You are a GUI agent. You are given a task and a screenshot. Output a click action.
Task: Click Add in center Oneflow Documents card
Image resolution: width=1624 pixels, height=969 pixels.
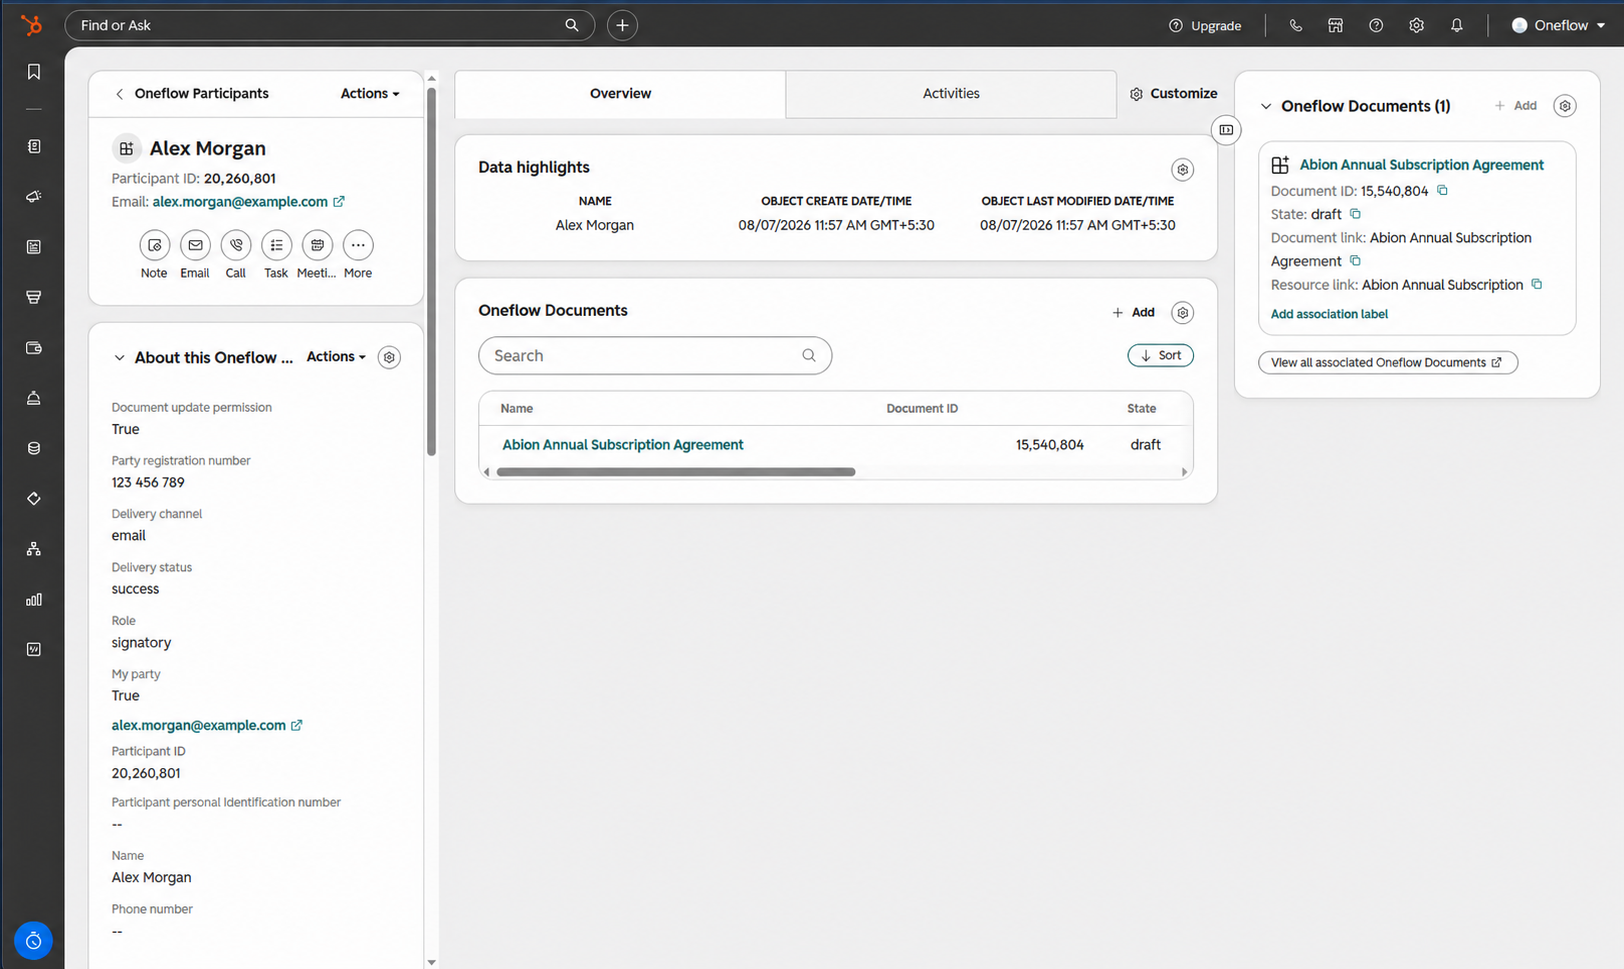(x=1133, y=313)
